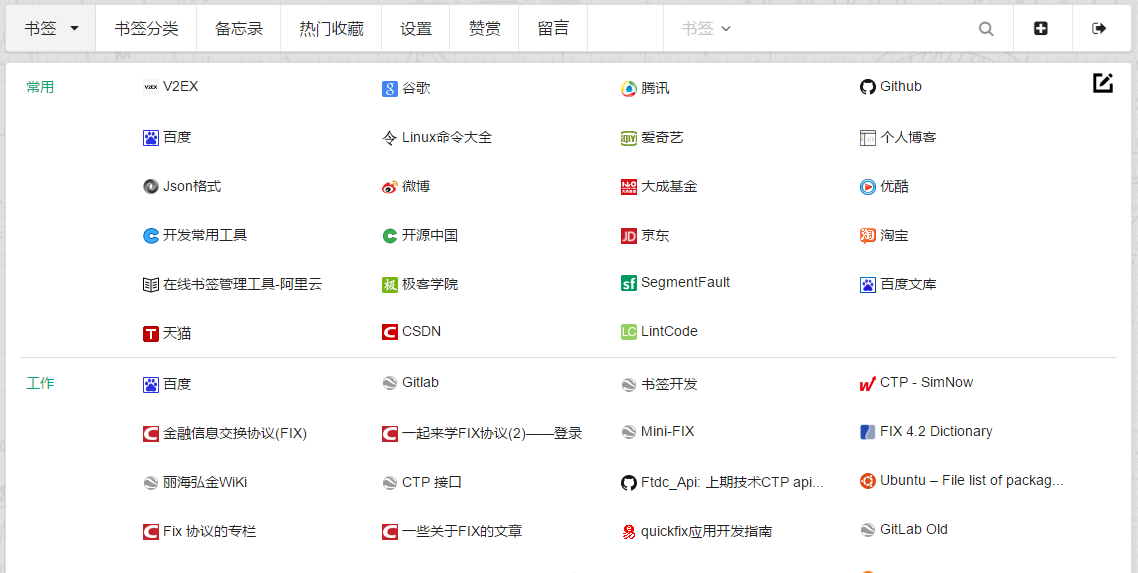Viewport: 1138px width, 573px height.
Task: Click the JD favicon beside 京东
Action: pyautogui.click(x=628, y=236)
